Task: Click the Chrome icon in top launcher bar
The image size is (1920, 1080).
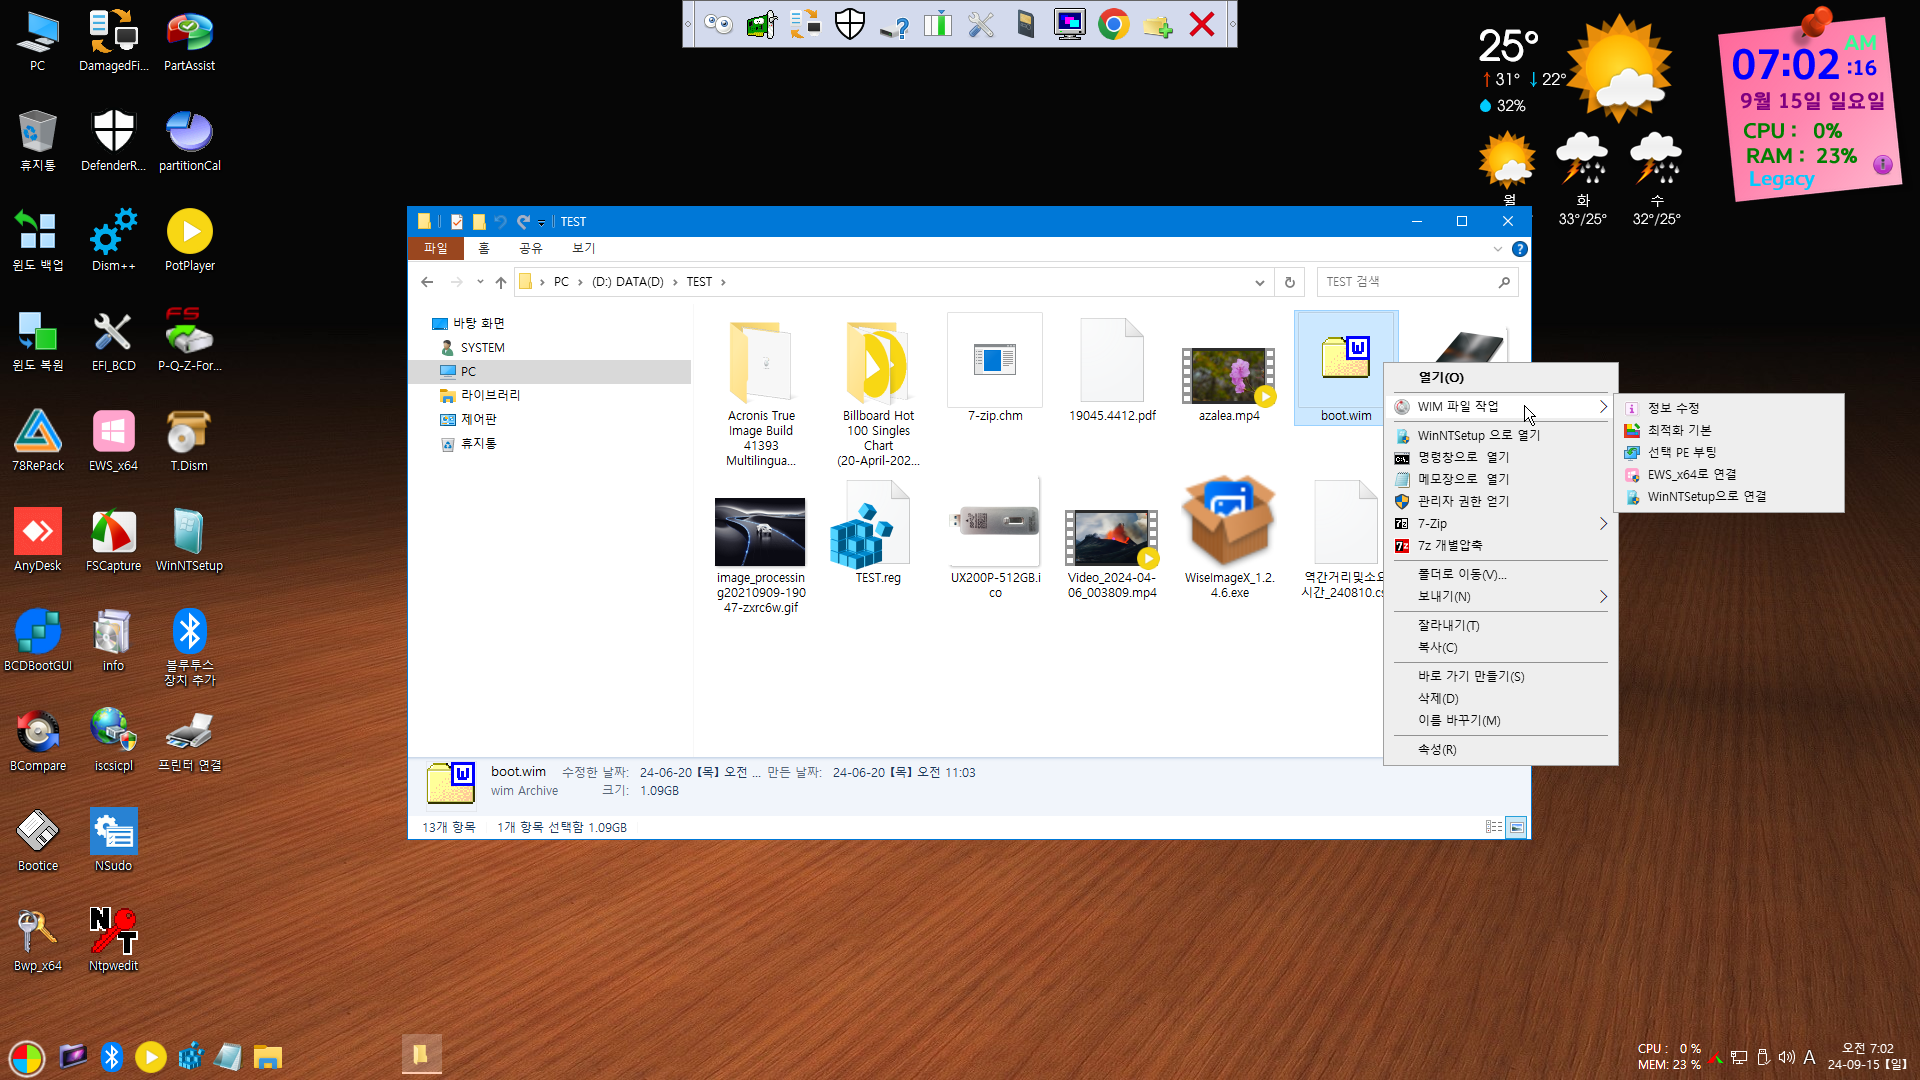Action: tap(1113, 24)
